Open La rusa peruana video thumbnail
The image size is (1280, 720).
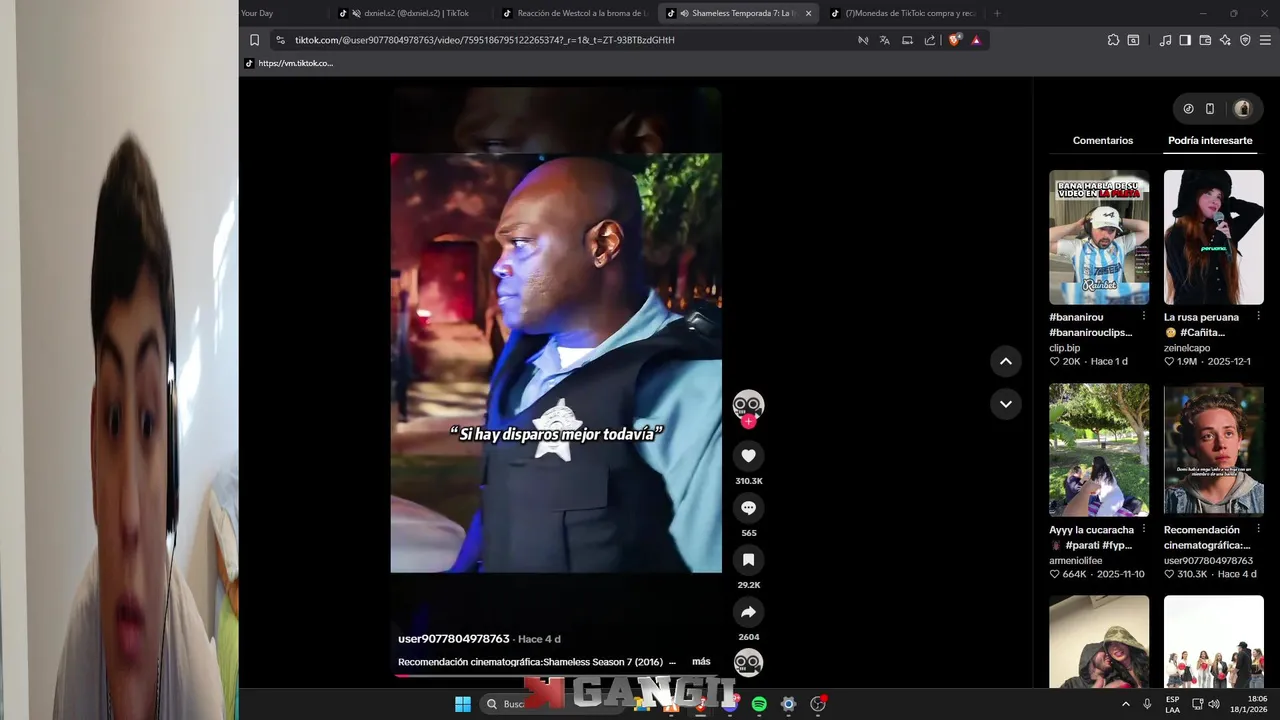pos(1214,237)
